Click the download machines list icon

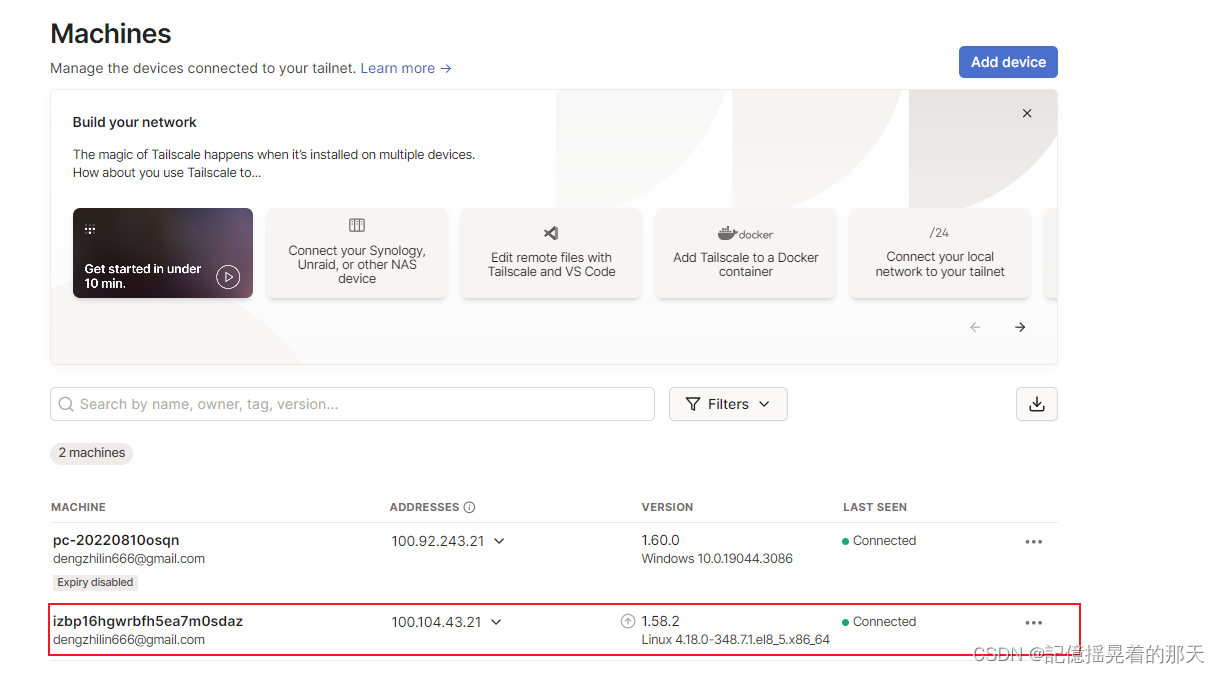tap(1037, 404)
